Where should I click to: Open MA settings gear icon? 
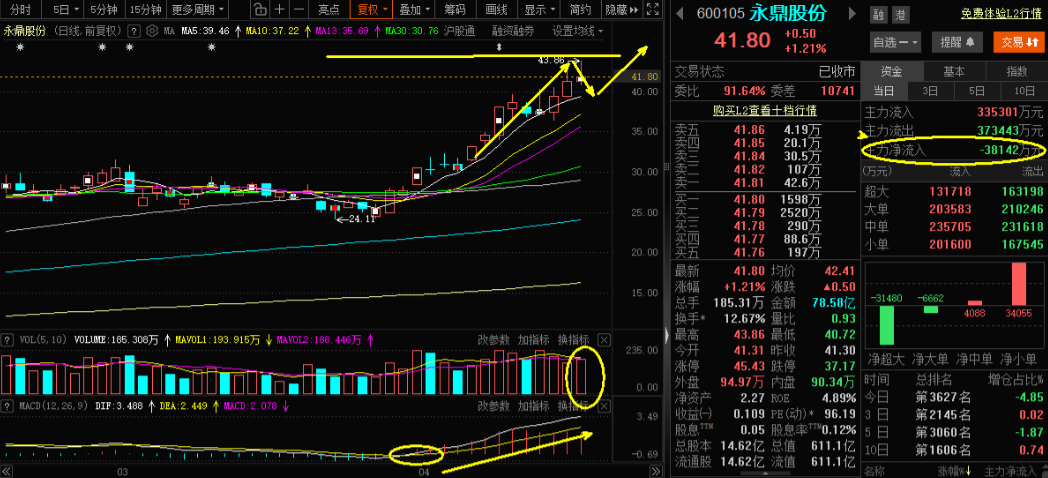(152, 31)
